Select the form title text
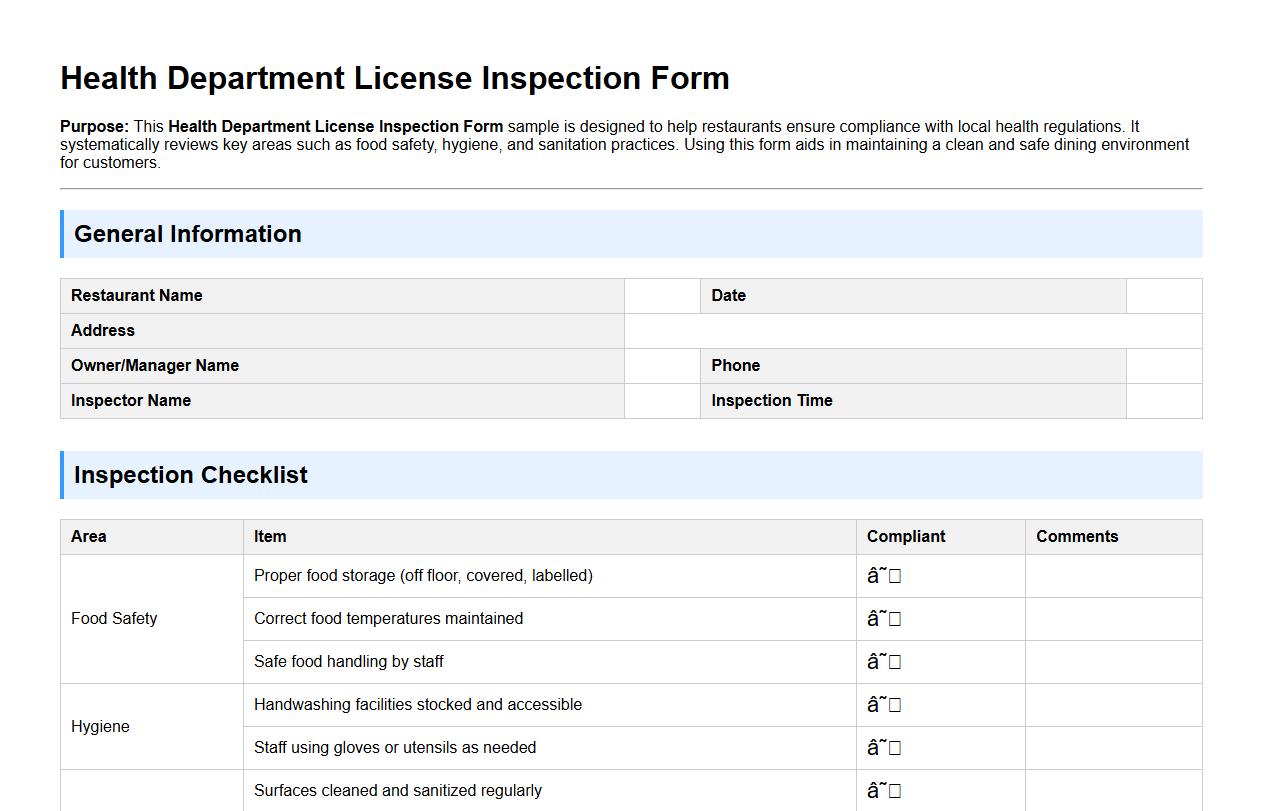Screen dimensions: 1263x811 [395, 78]
